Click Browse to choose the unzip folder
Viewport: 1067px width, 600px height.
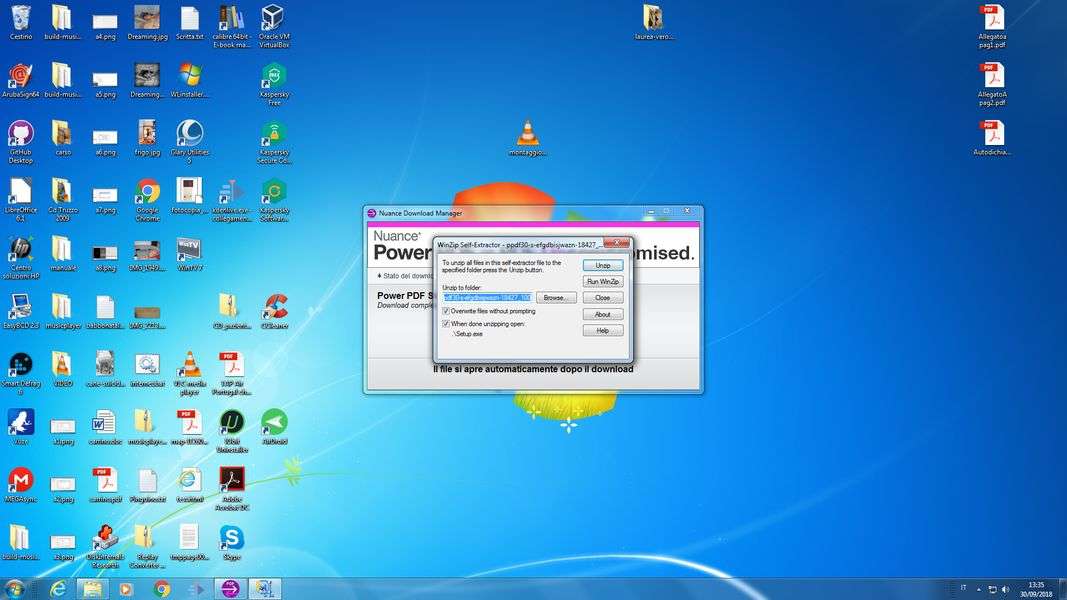556,298
